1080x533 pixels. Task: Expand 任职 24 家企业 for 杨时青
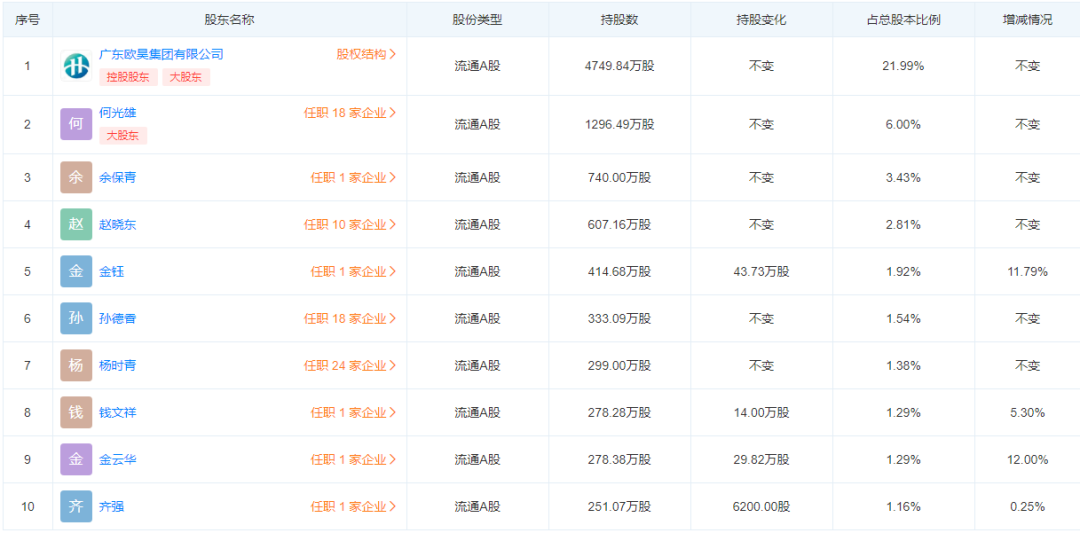click(351, 366)
